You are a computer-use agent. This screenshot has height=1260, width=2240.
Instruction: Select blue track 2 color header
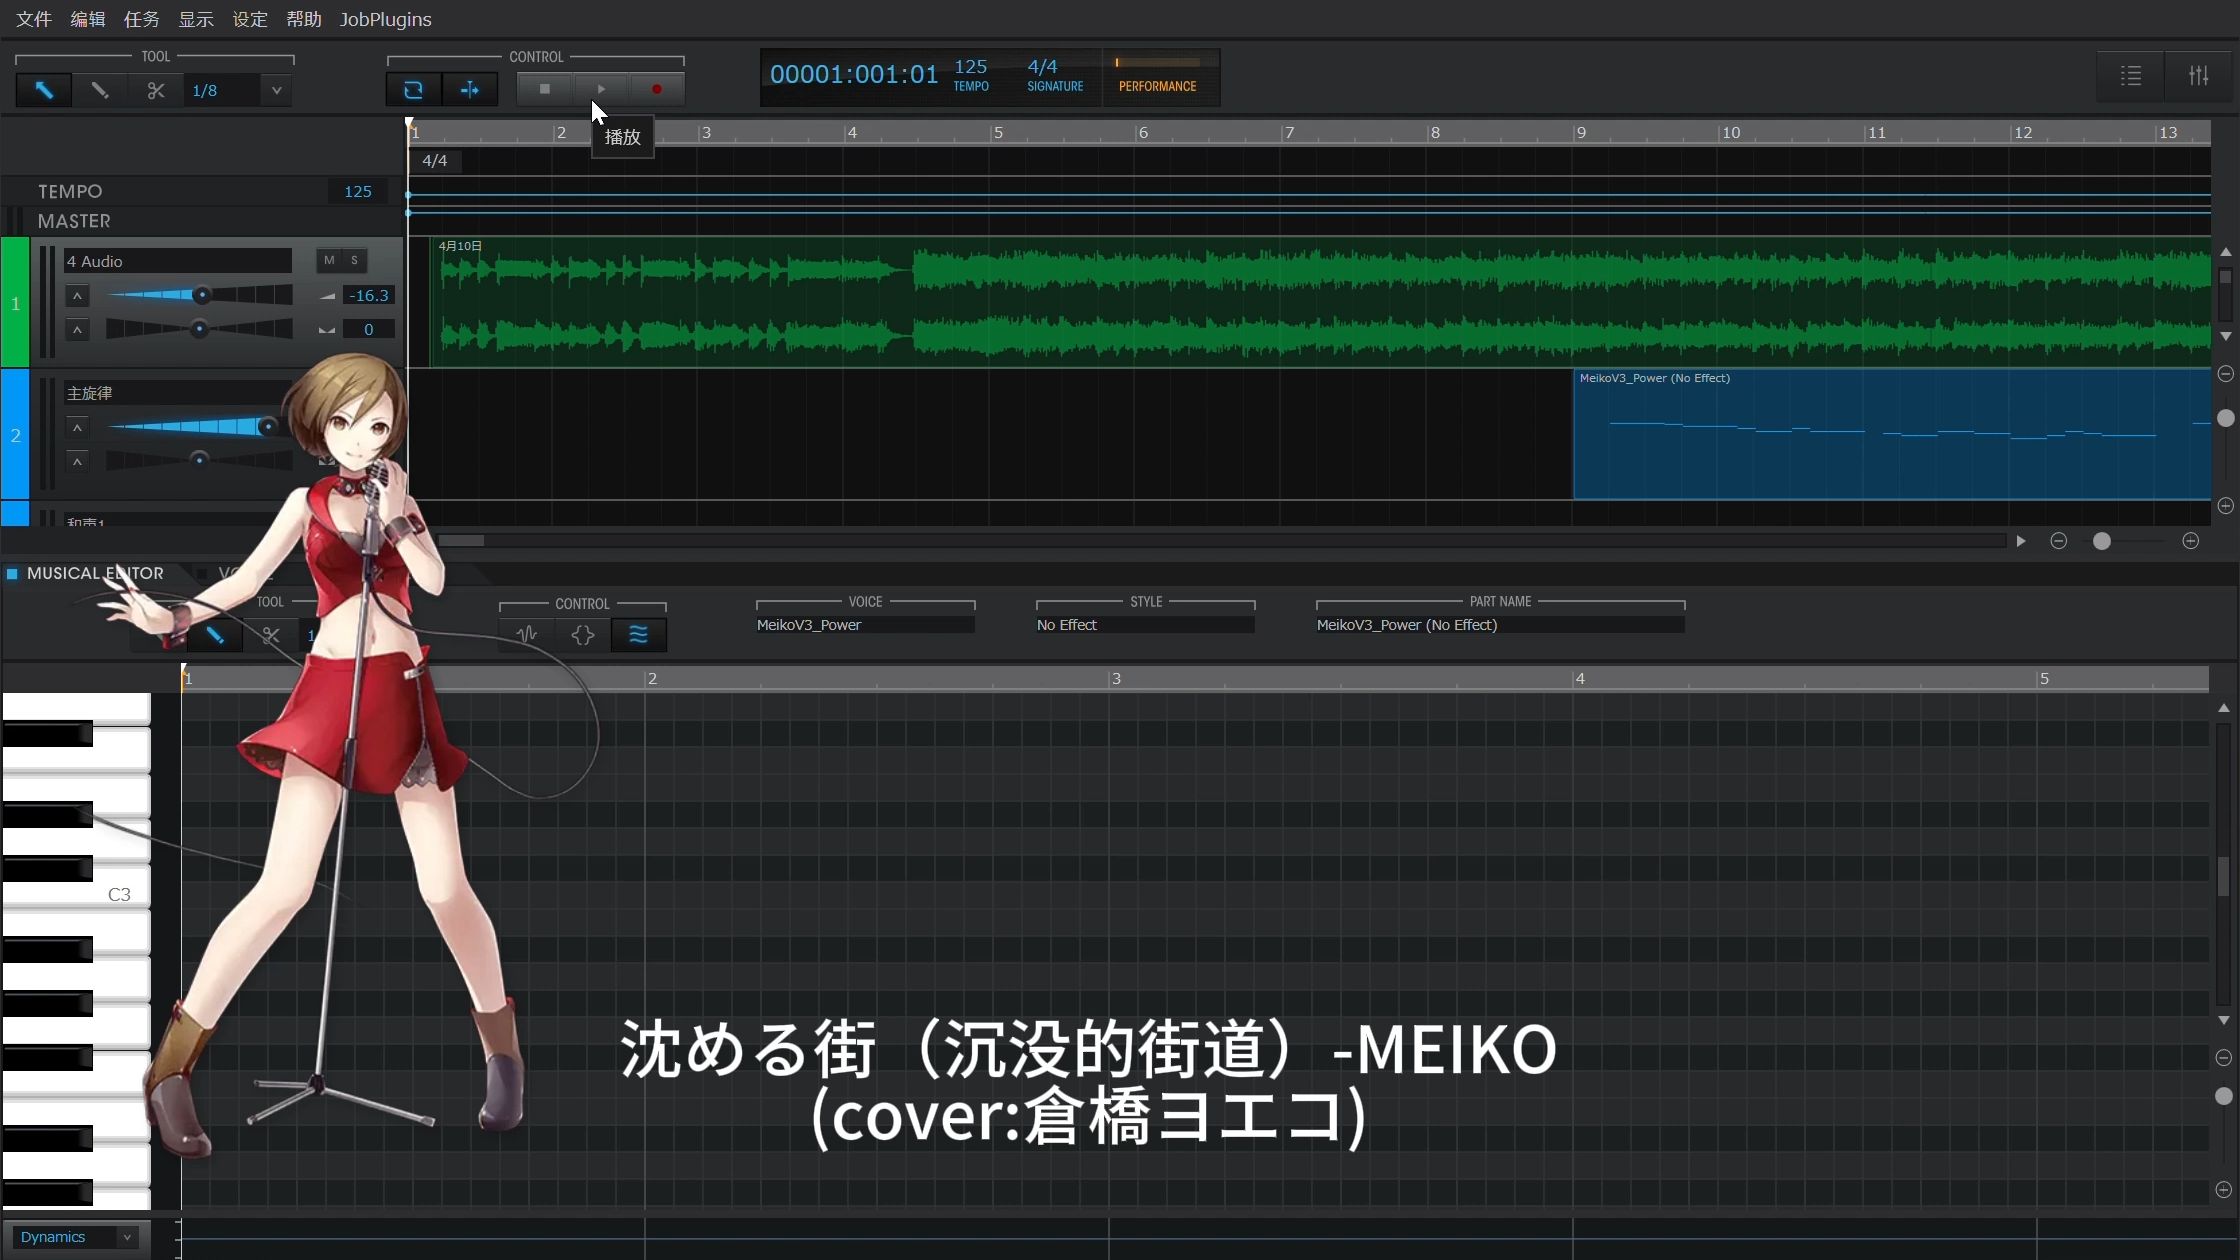15,434
